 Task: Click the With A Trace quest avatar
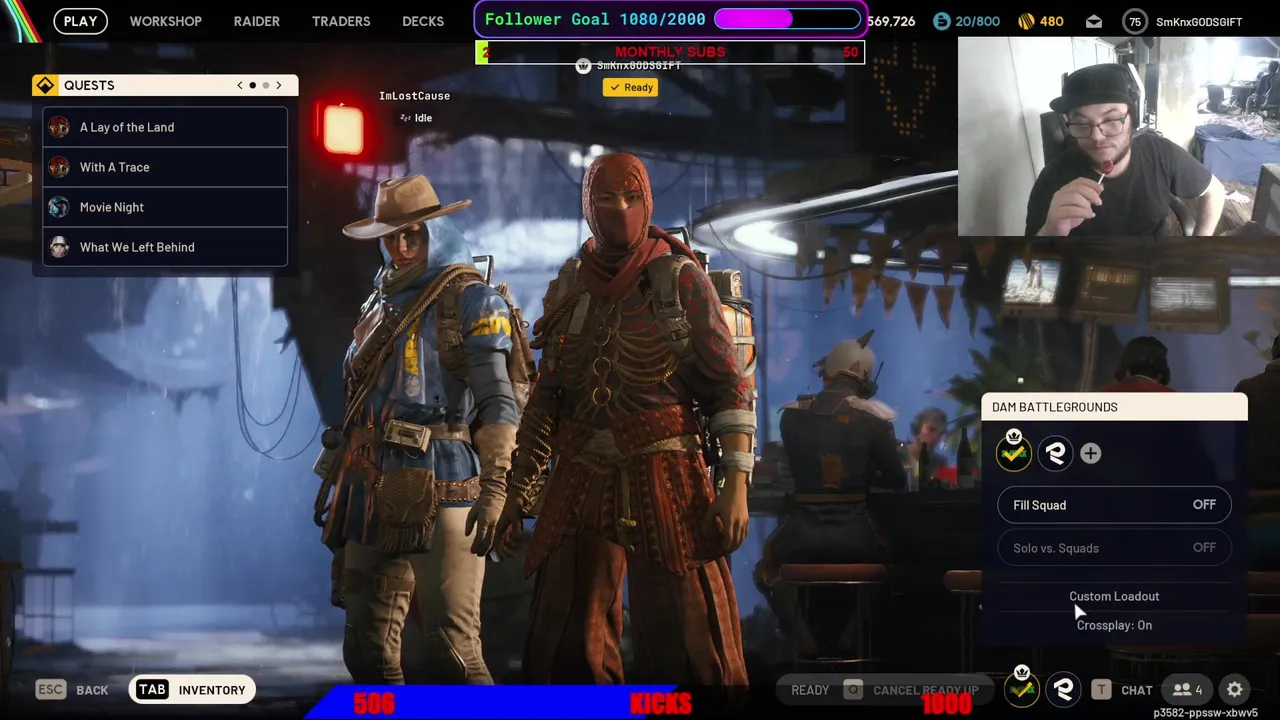[x=59, y=167]
